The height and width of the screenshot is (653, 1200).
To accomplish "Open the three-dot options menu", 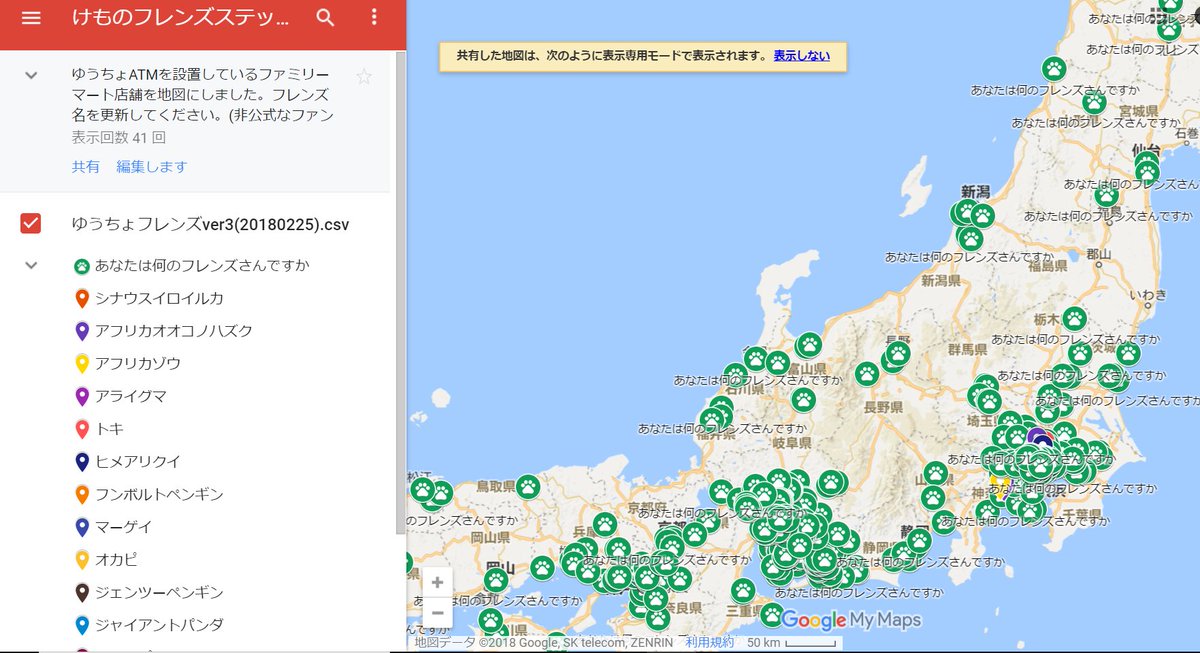I will [374, 17].
